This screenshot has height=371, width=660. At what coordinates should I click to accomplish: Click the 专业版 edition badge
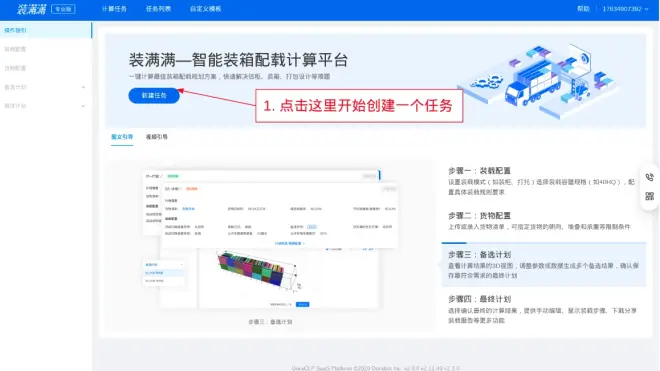[x=63, y=9]
